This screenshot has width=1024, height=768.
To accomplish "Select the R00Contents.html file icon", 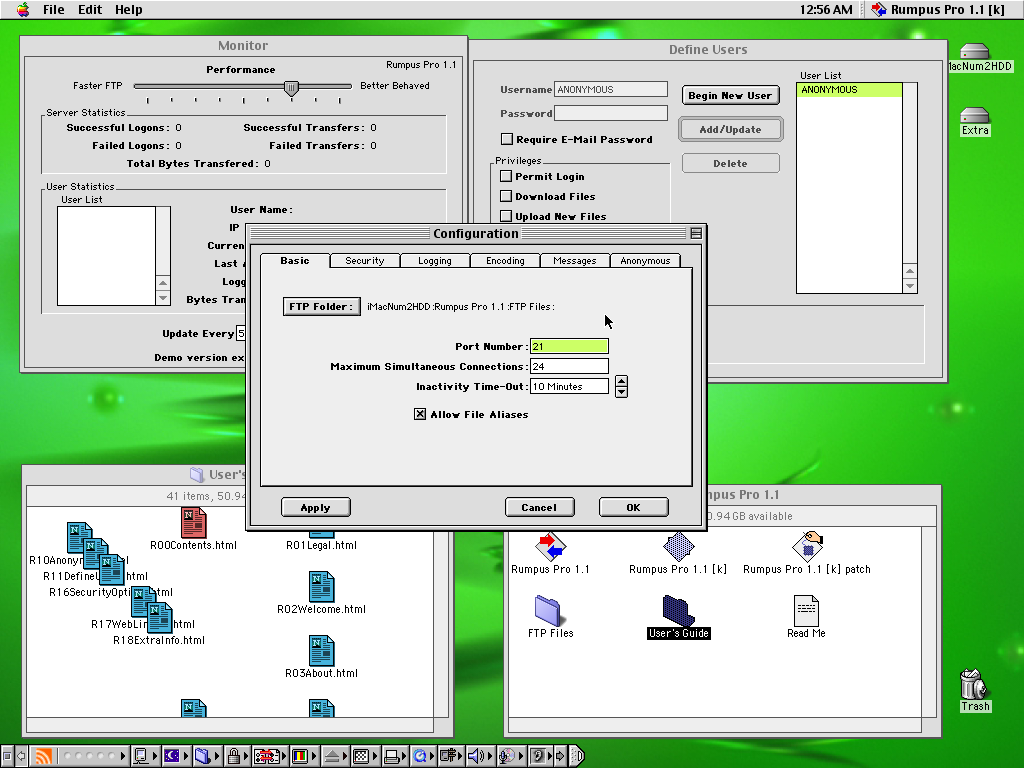I will pyautogui.click(x=193, y=524).
